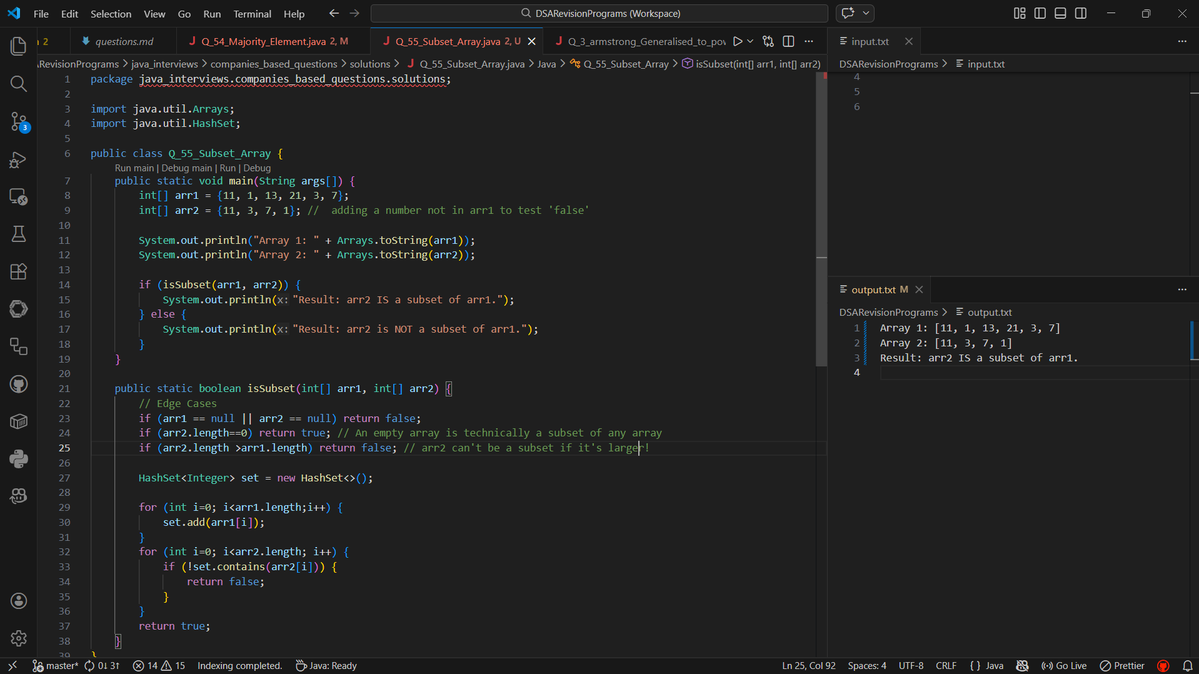Expand solutions breadcrumb segment
1199x674 pixels.
pos(370,64)
